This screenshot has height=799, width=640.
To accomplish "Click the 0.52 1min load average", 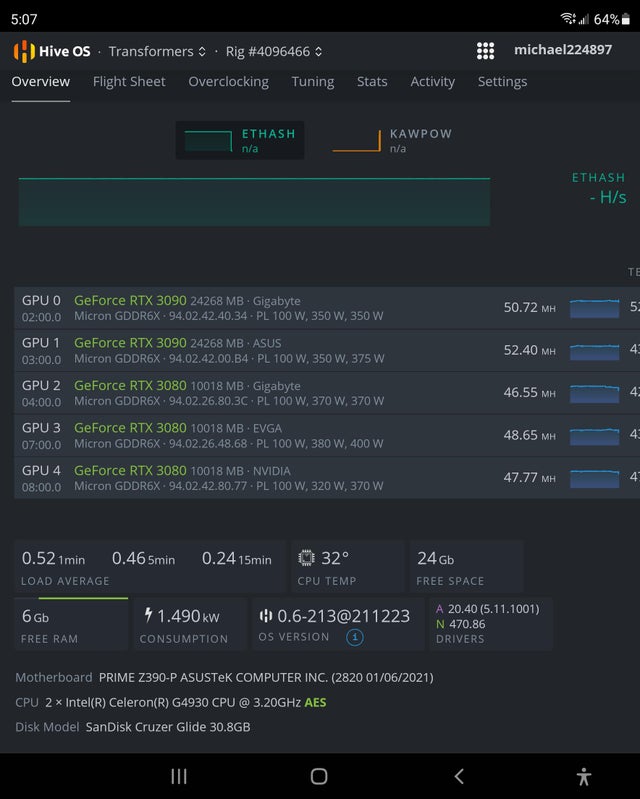I will (x=54, y=558).
